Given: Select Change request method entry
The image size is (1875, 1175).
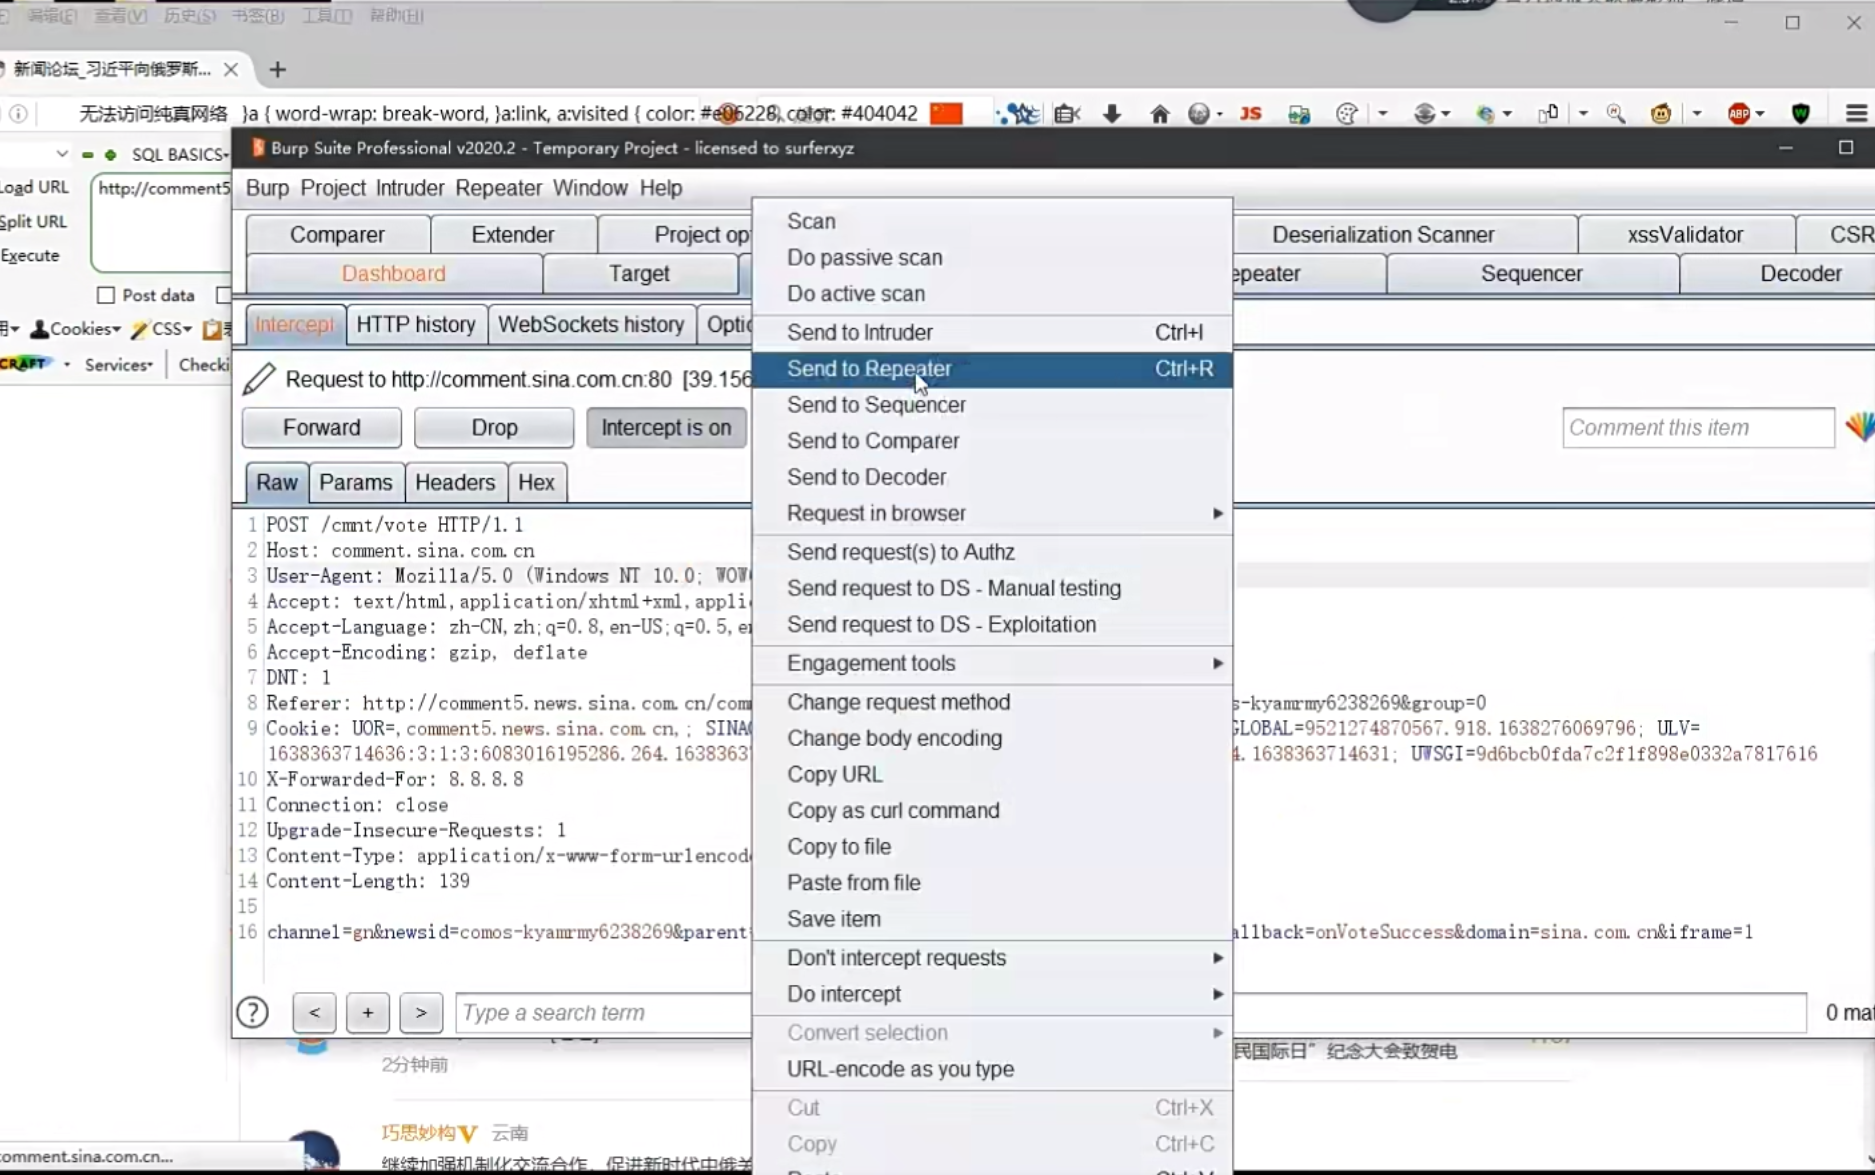Looking at the screenshot, I should (992, 702).
